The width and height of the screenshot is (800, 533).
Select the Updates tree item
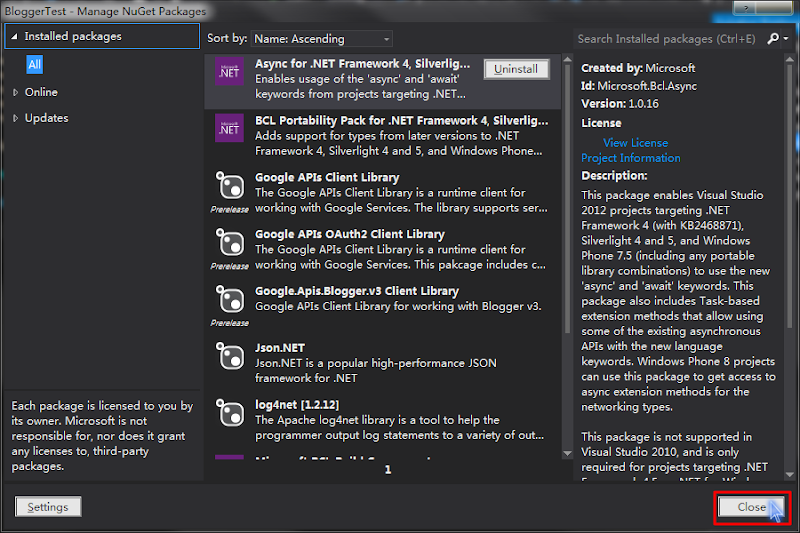pos(46,118)
